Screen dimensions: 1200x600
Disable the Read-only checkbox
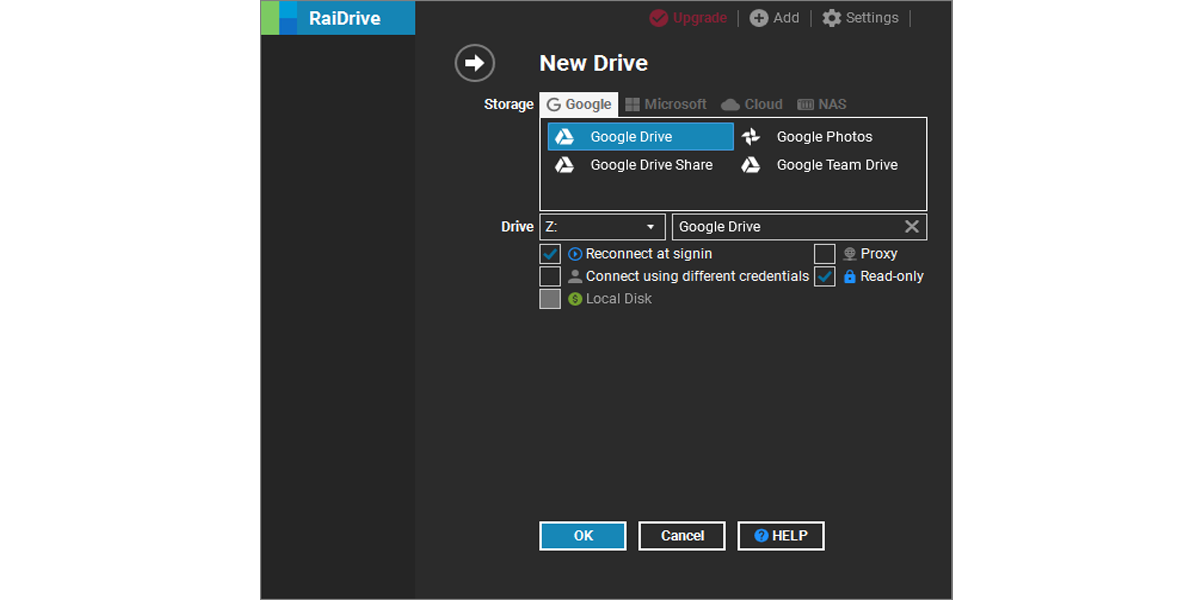[824, 276]
